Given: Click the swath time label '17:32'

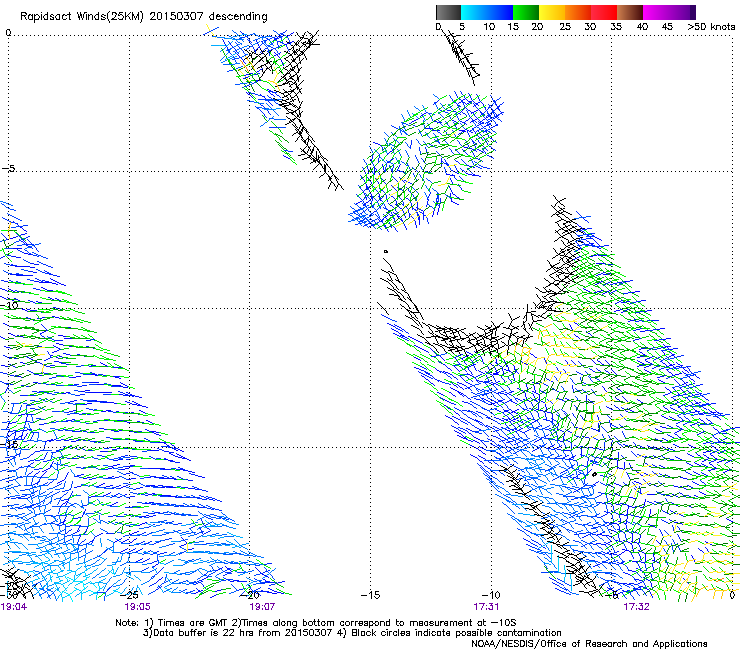Looking at the screenshot, I should tap(636, 607).
